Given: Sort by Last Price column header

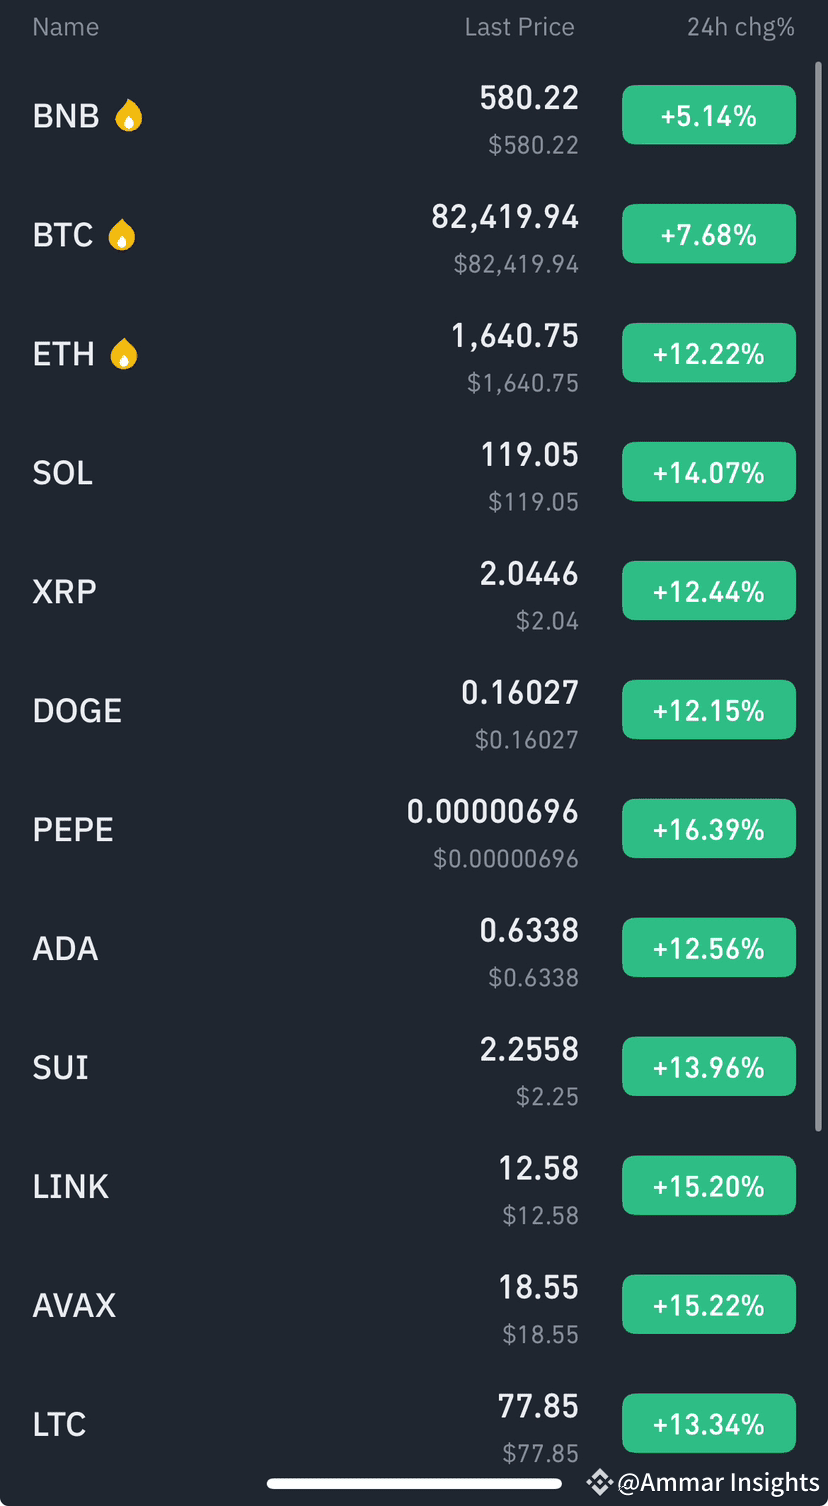Looking at the screenshot, I should coord(520,27).
